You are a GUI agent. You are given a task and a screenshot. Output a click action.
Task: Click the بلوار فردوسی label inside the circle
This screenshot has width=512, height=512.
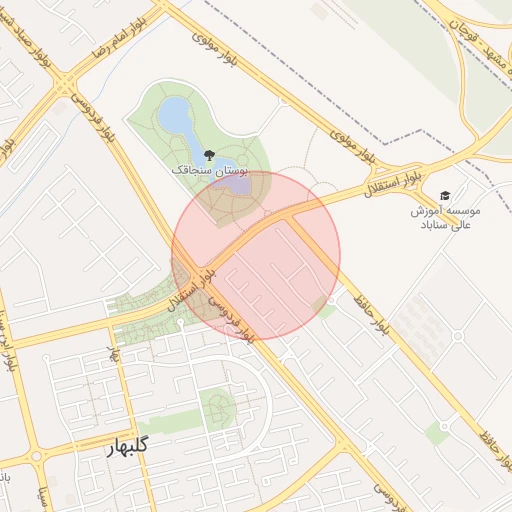click(x=232, y=320)
